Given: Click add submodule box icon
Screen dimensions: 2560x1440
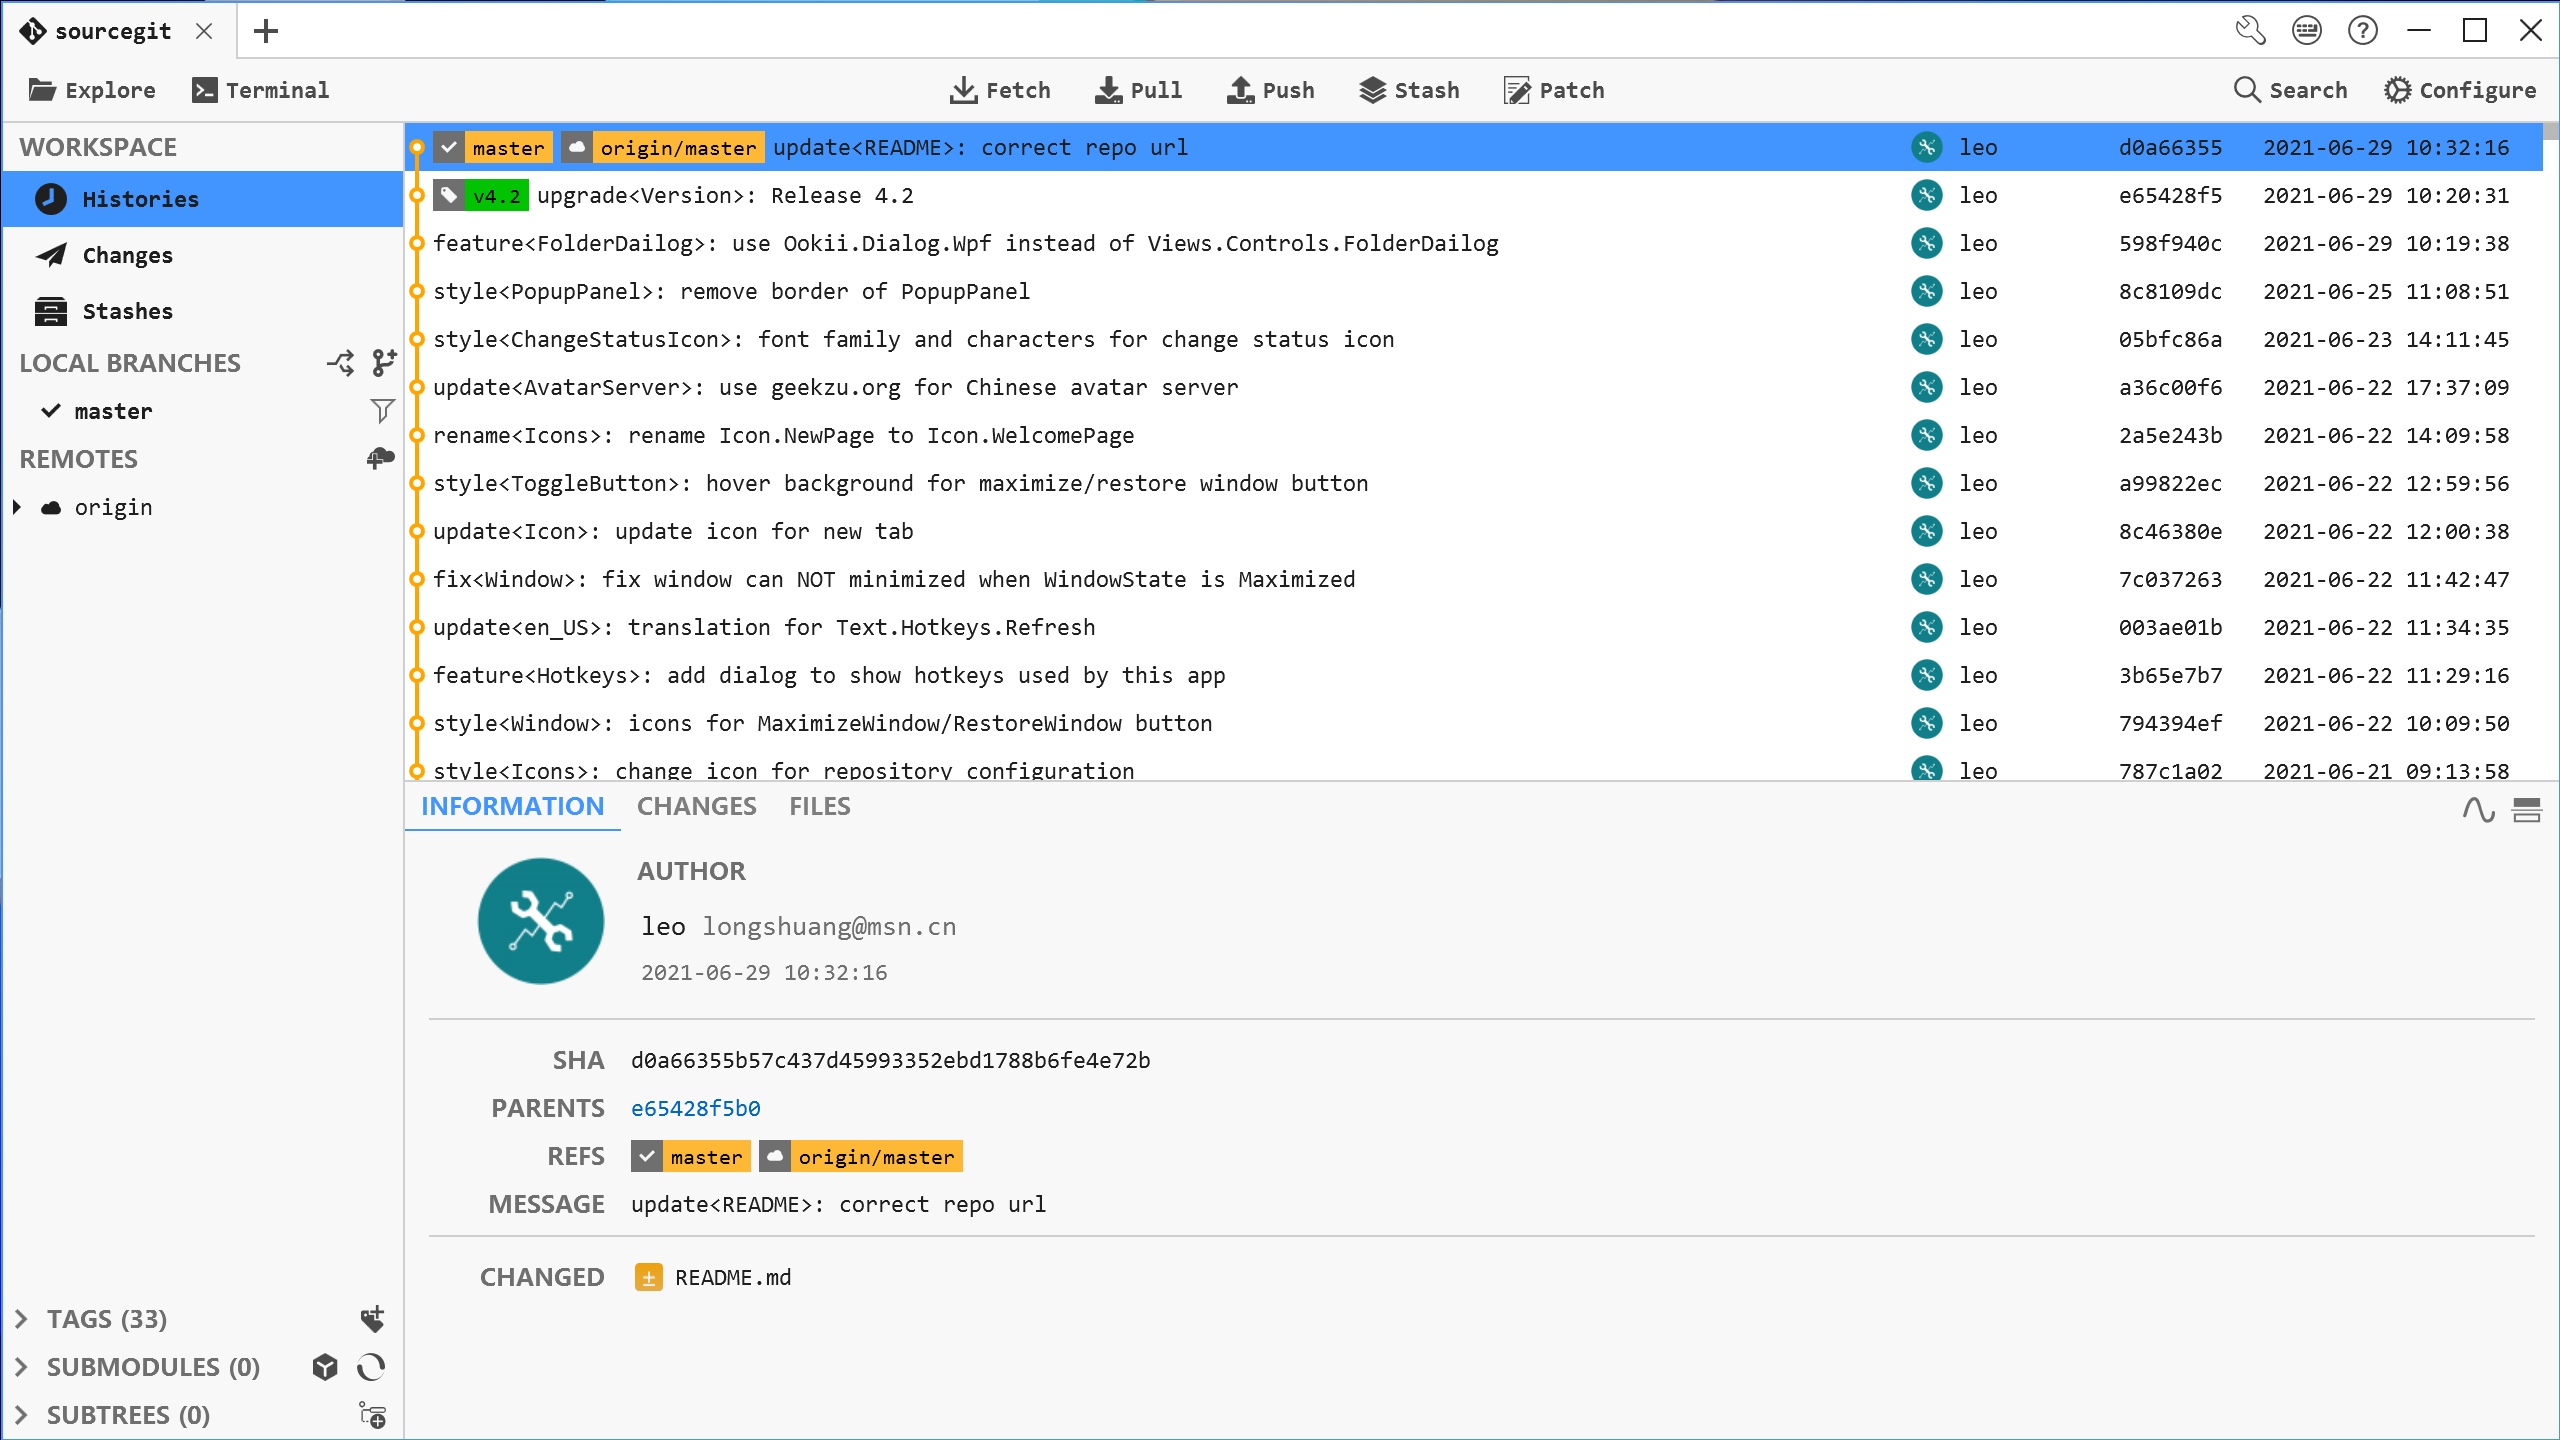Looking at the screenshot, I should (325, 1367).
